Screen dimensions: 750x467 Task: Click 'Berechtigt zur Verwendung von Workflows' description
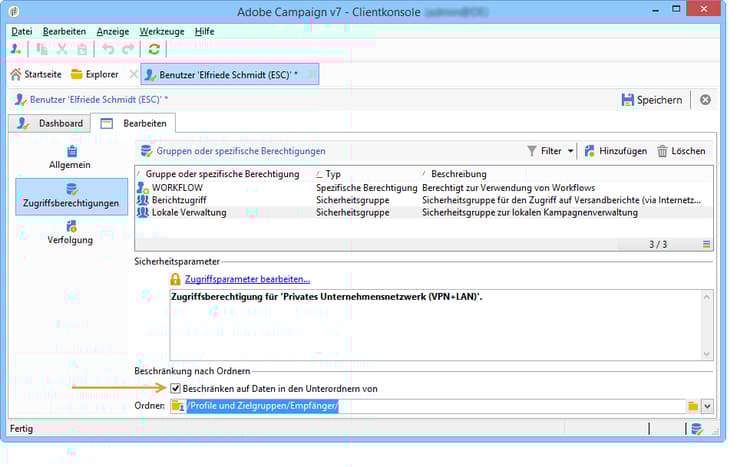[508, 188]
